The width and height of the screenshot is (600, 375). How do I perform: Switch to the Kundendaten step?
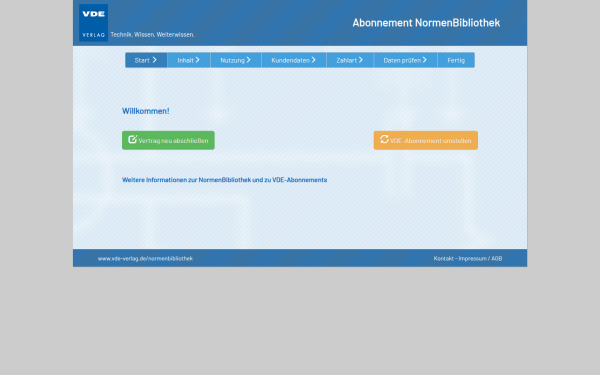point(294,60)
